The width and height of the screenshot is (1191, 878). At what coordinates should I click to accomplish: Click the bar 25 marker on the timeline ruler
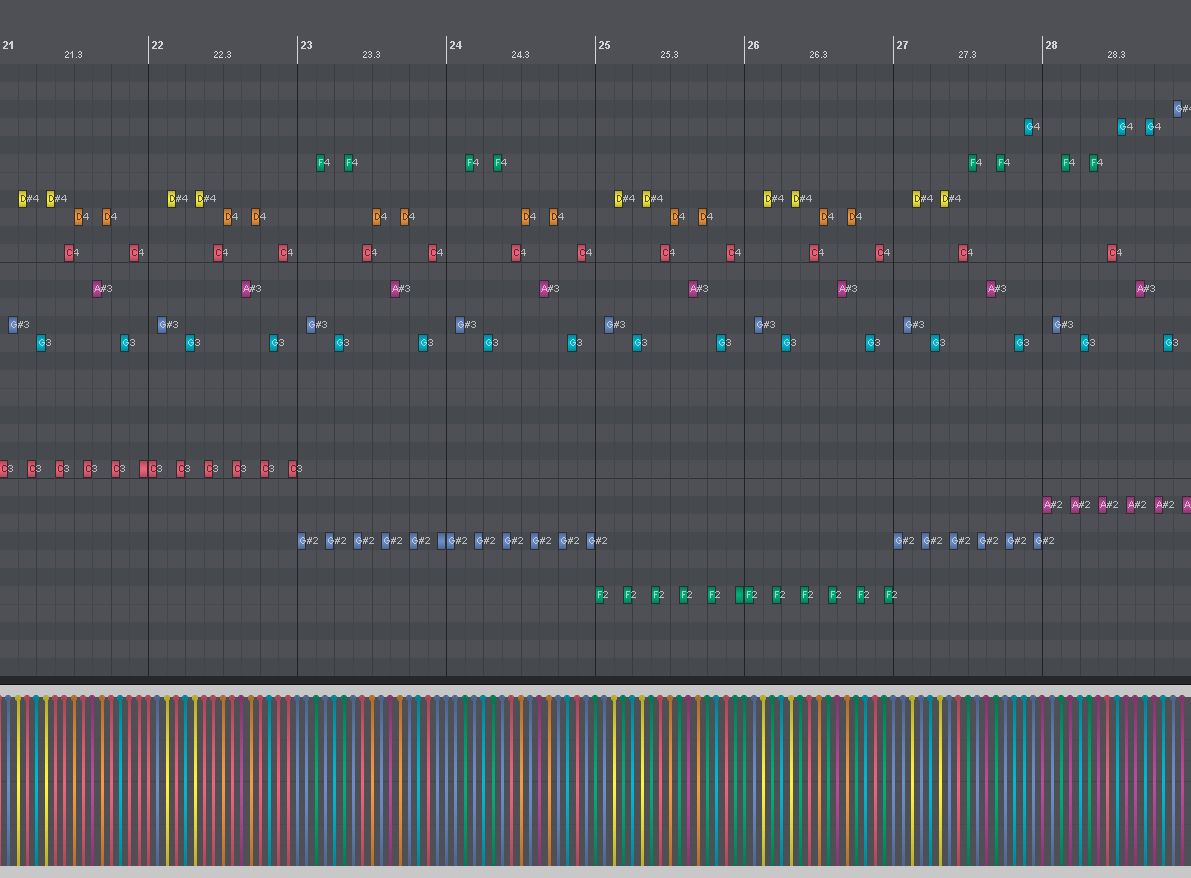coord(604,45)
